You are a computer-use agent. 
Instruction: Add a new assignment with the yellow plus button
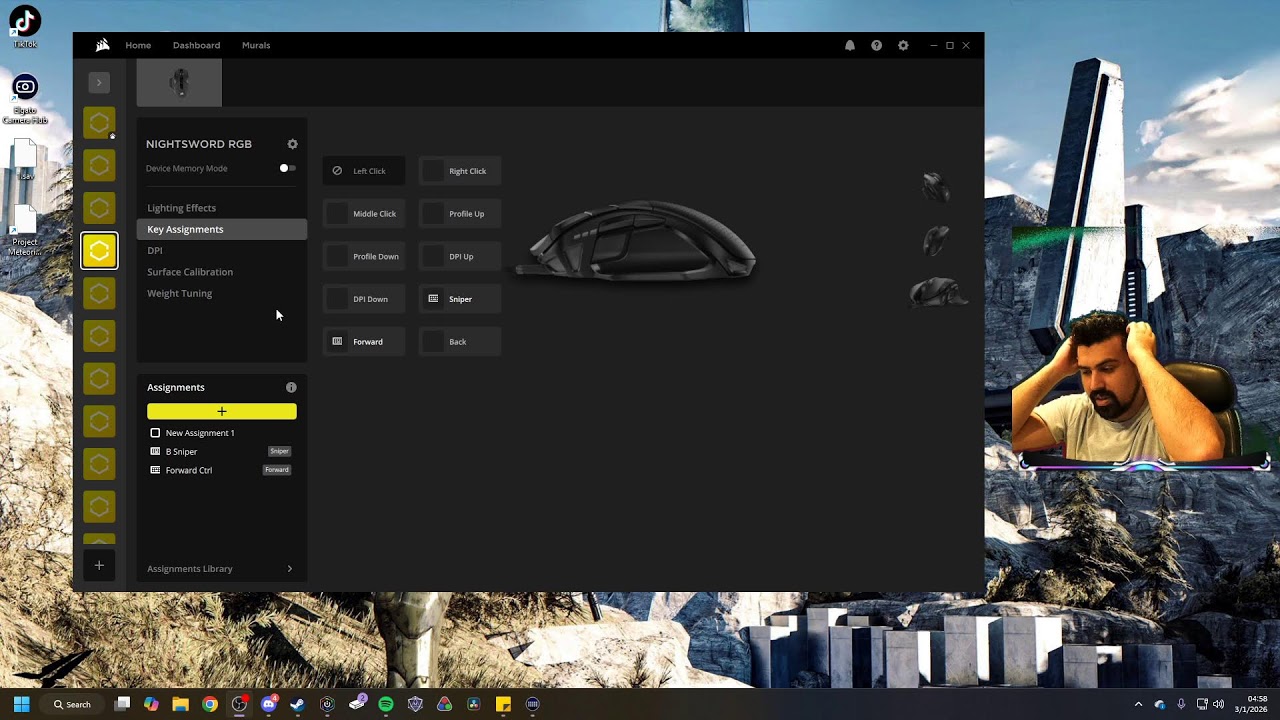pyautogui.click(x=222, y=411)
